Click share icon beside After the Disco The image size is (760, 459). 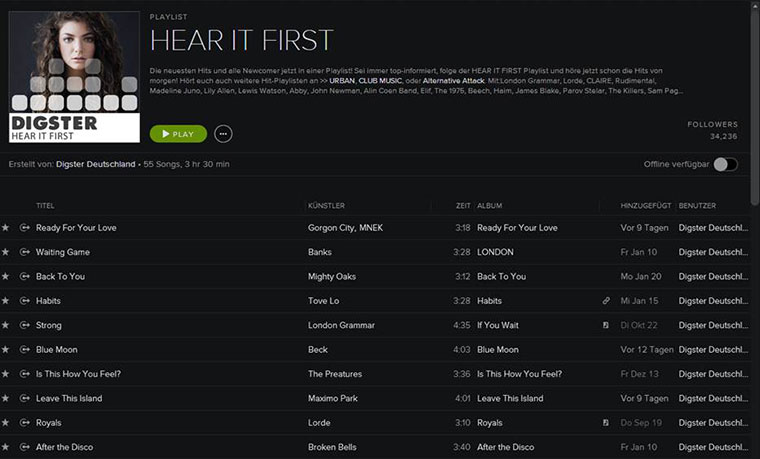pyautogui.click(x=25, y=447)
